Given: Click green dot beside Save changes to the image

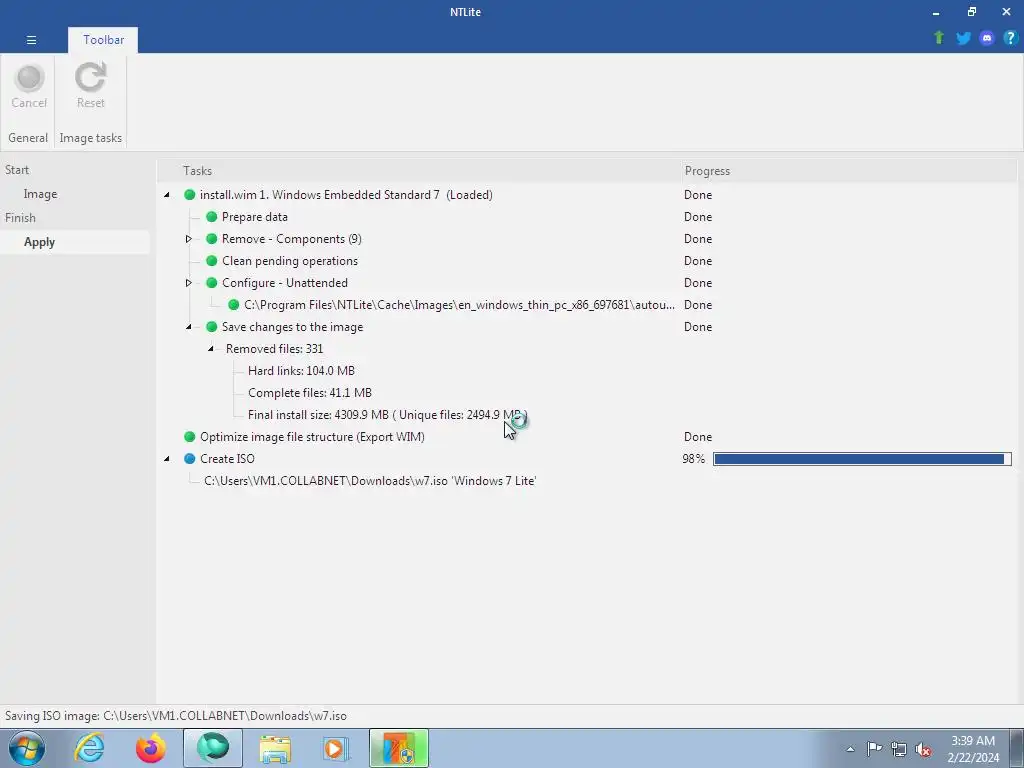Looking at the screenshot, I should tap(212, 327).
